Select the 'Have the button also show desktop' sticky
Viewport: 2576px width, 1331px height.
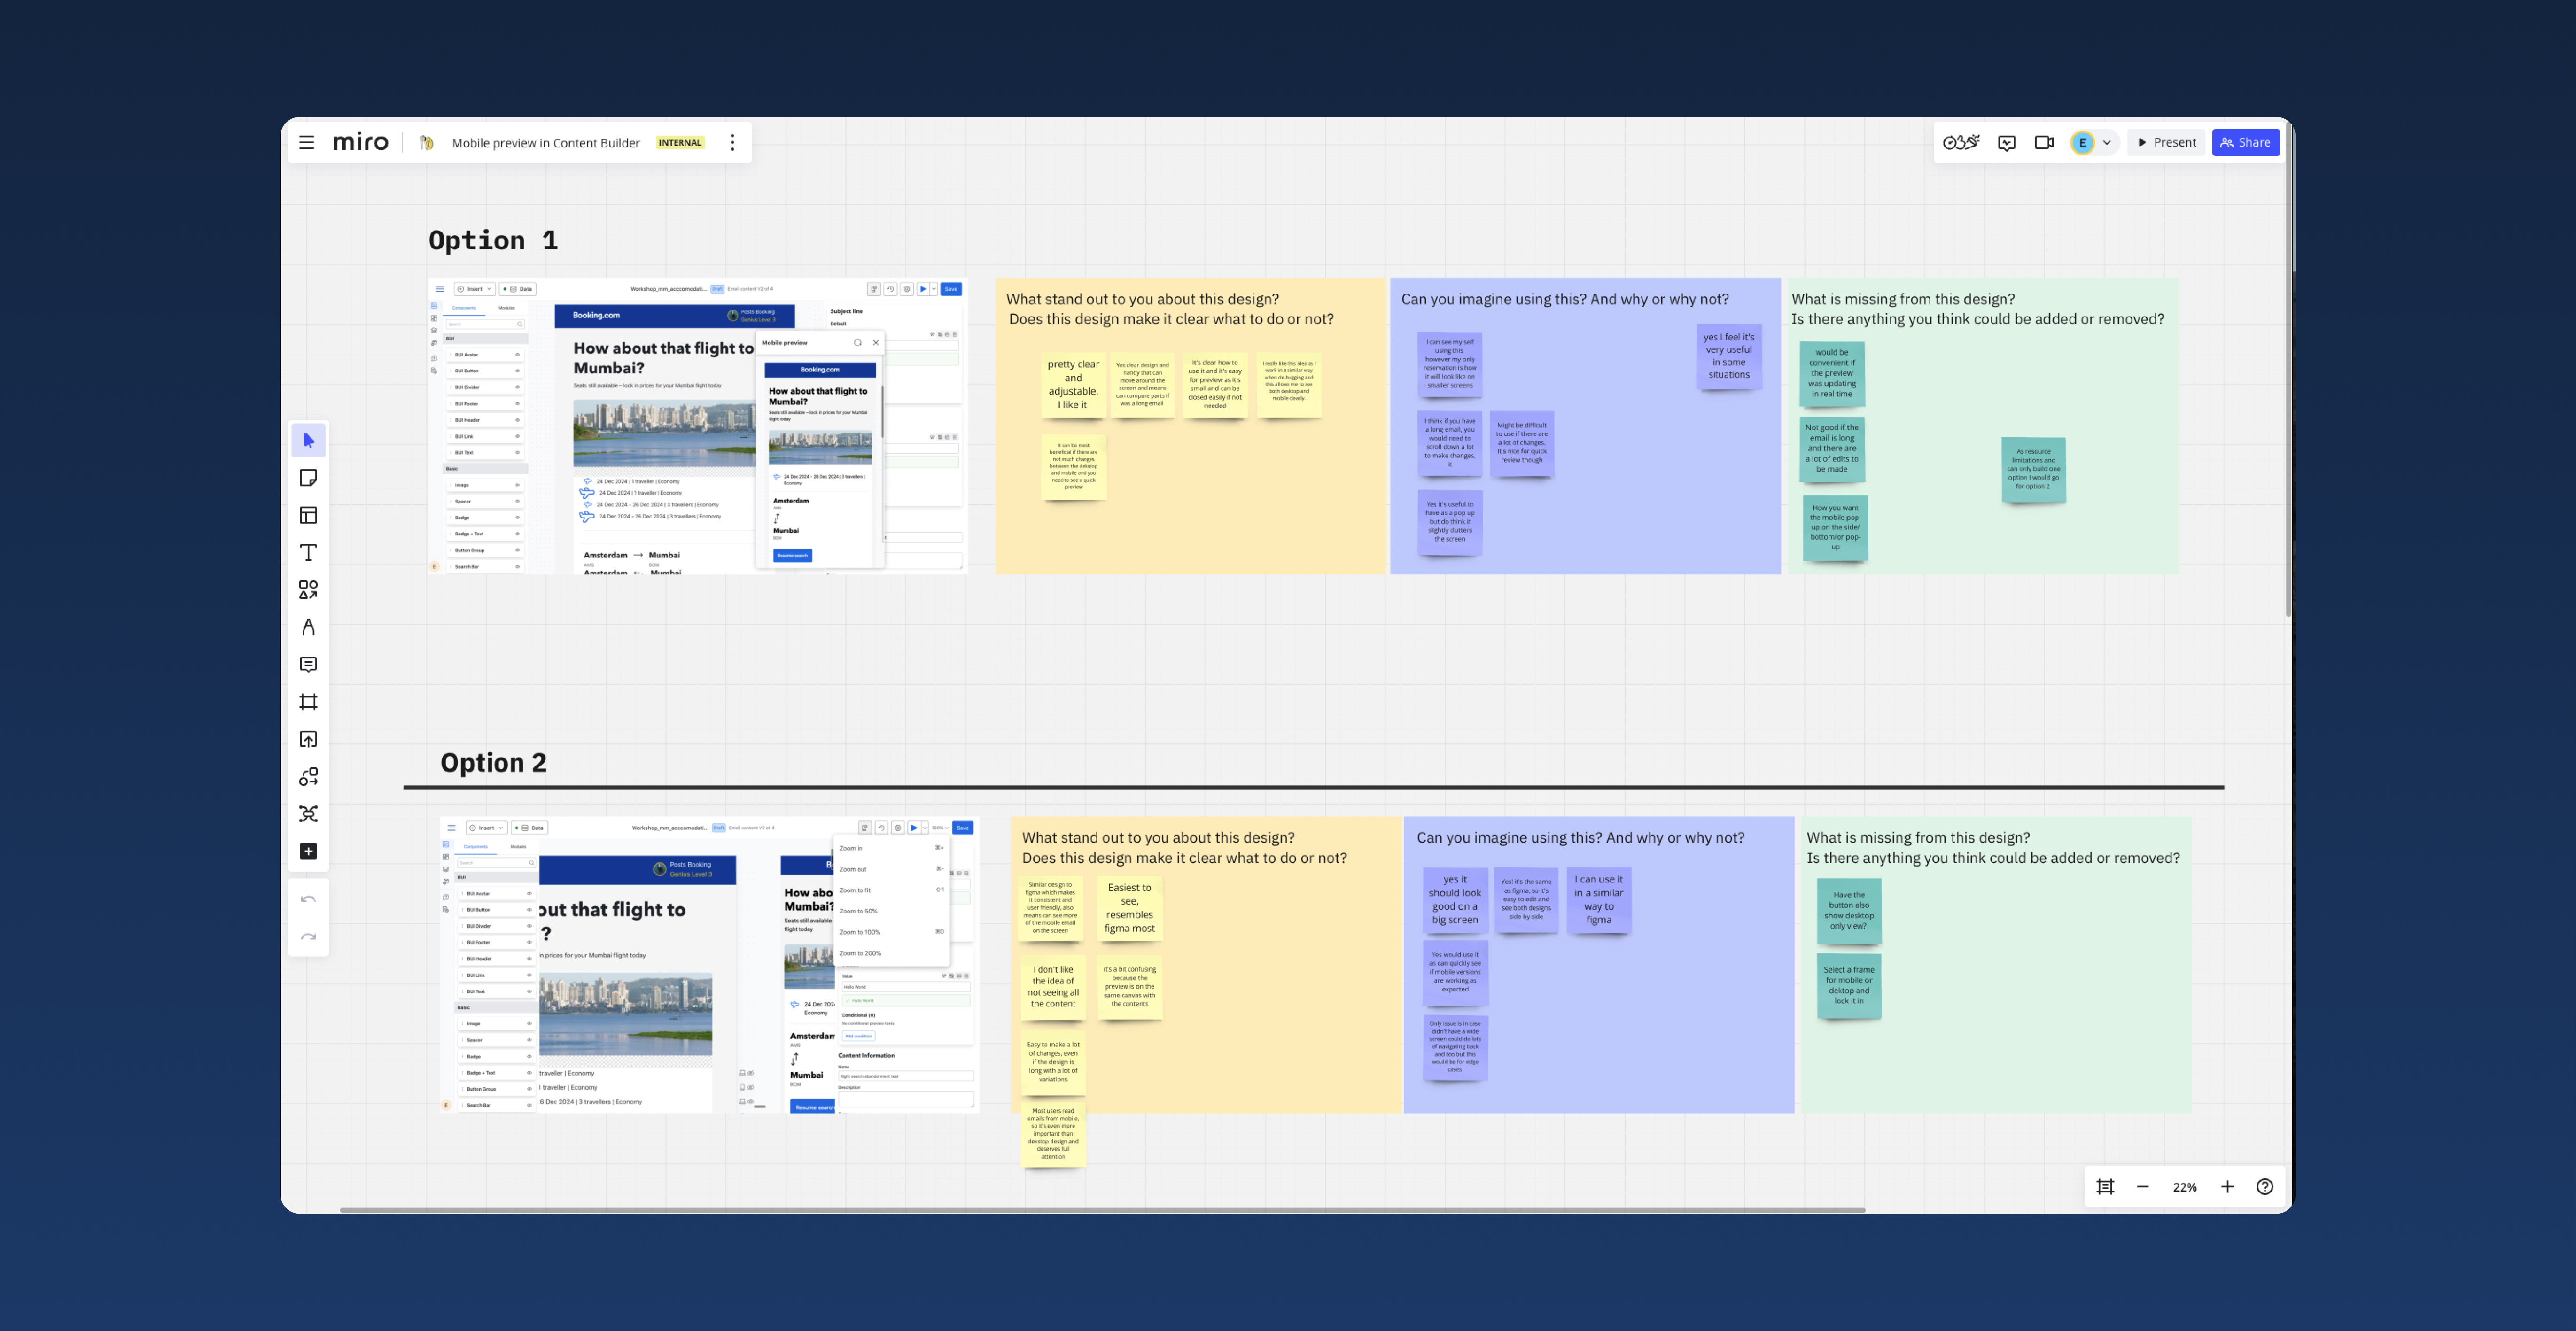(x=1849, y=911)
